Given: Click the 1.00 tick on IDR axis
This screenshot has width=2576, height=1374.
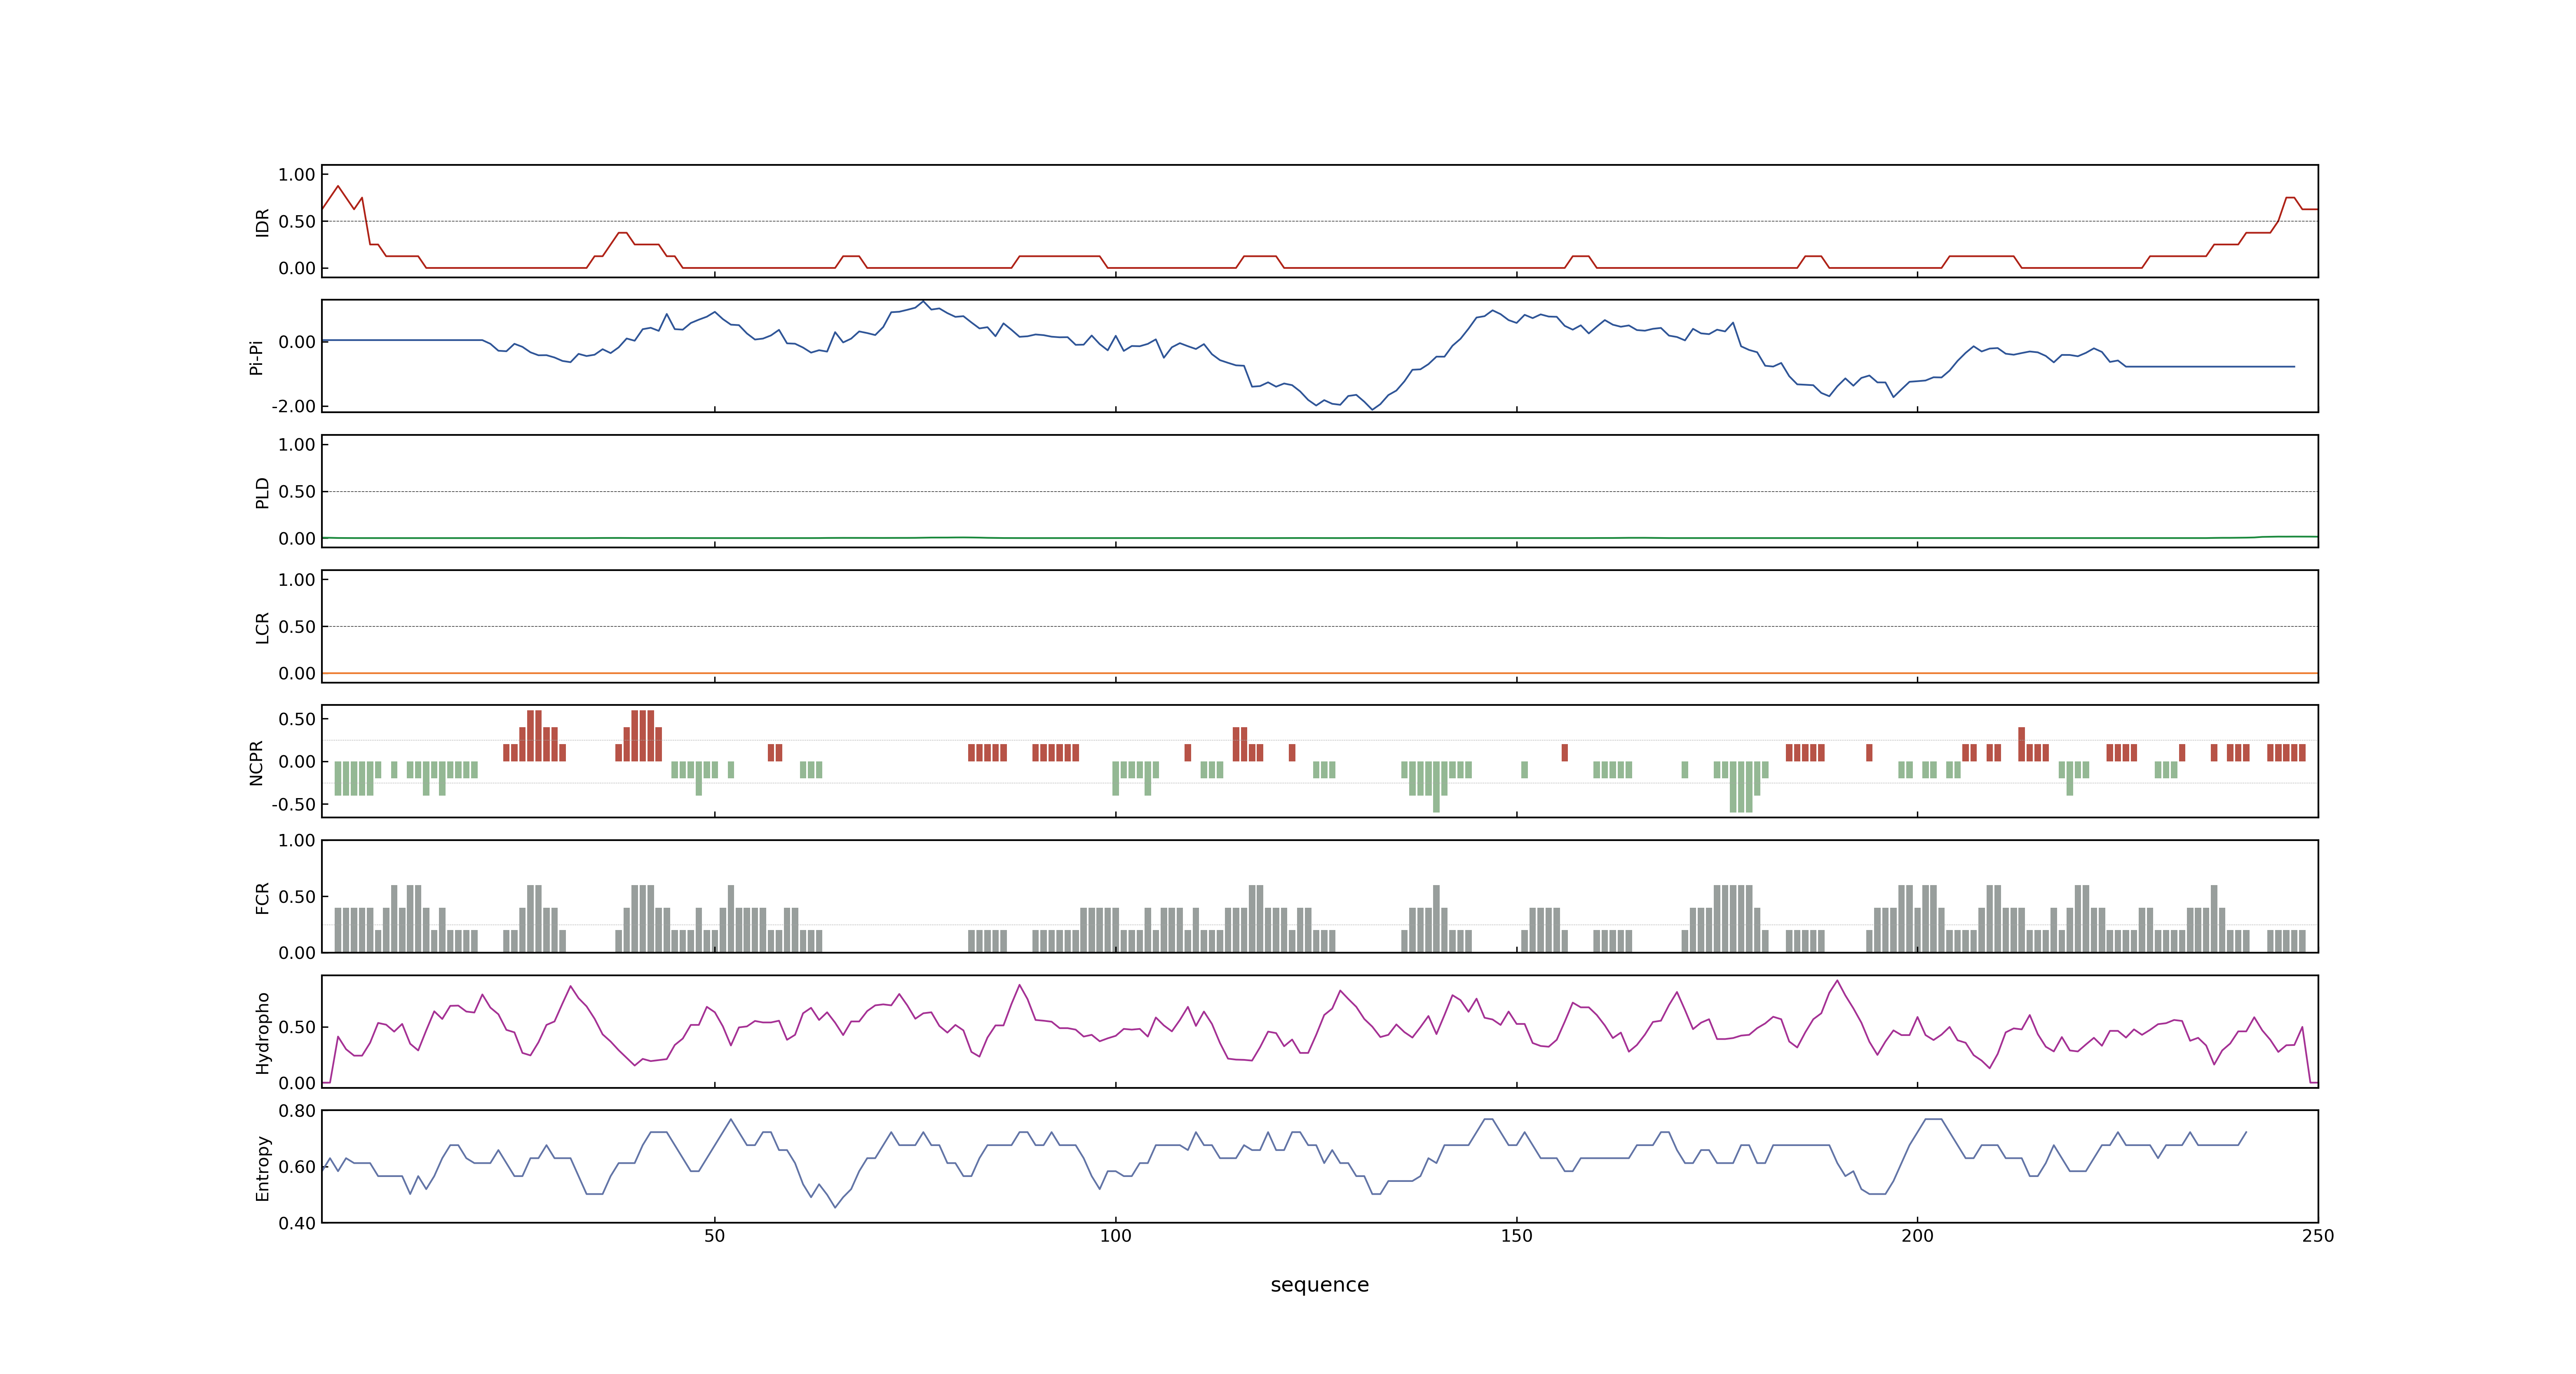Looking at the screenshot, I should 297,175.
